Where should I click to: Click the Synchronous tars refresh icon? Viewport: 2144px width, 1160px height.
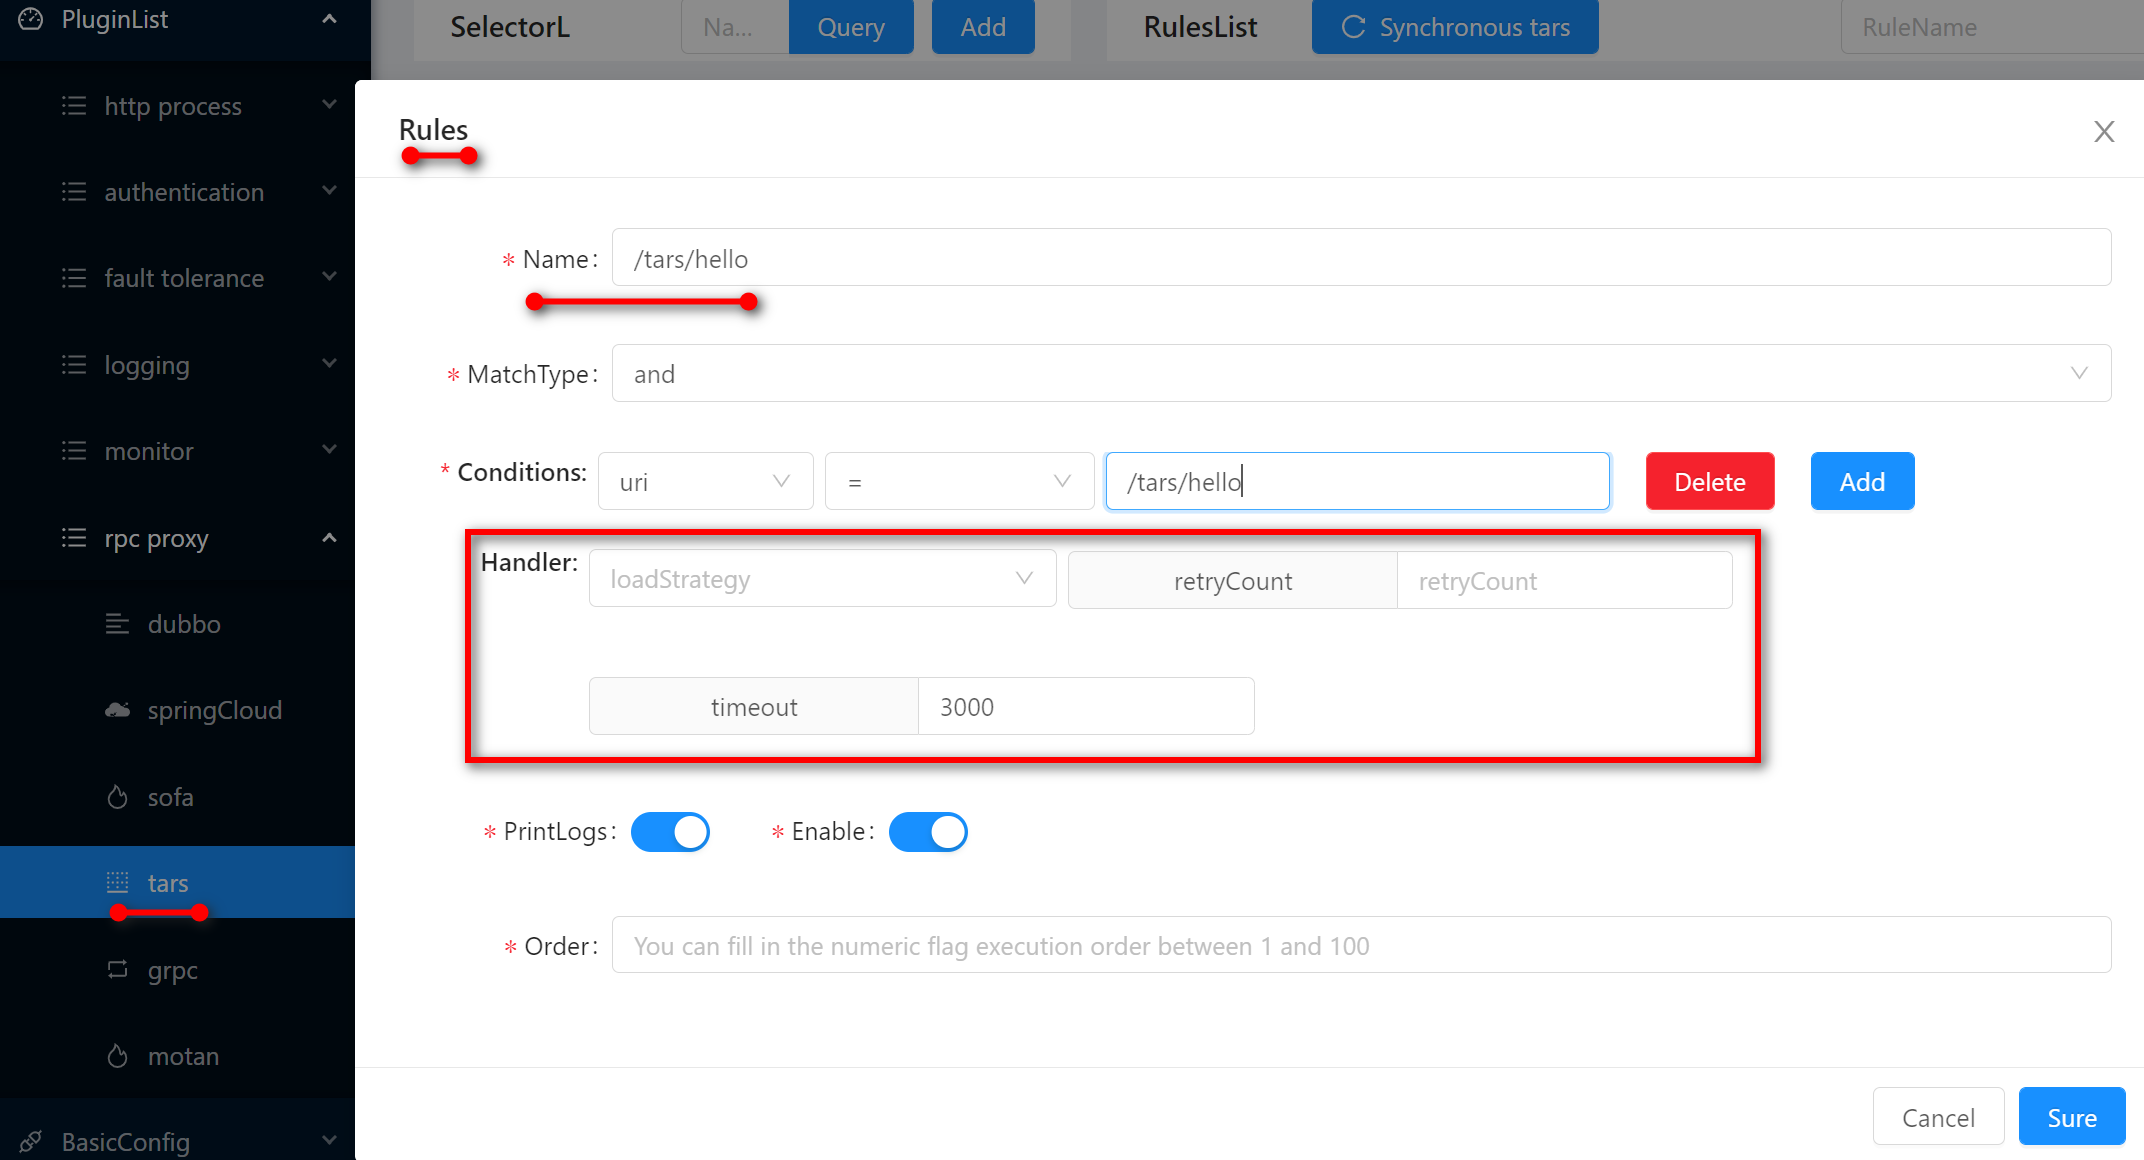[x=1353, y=27]
